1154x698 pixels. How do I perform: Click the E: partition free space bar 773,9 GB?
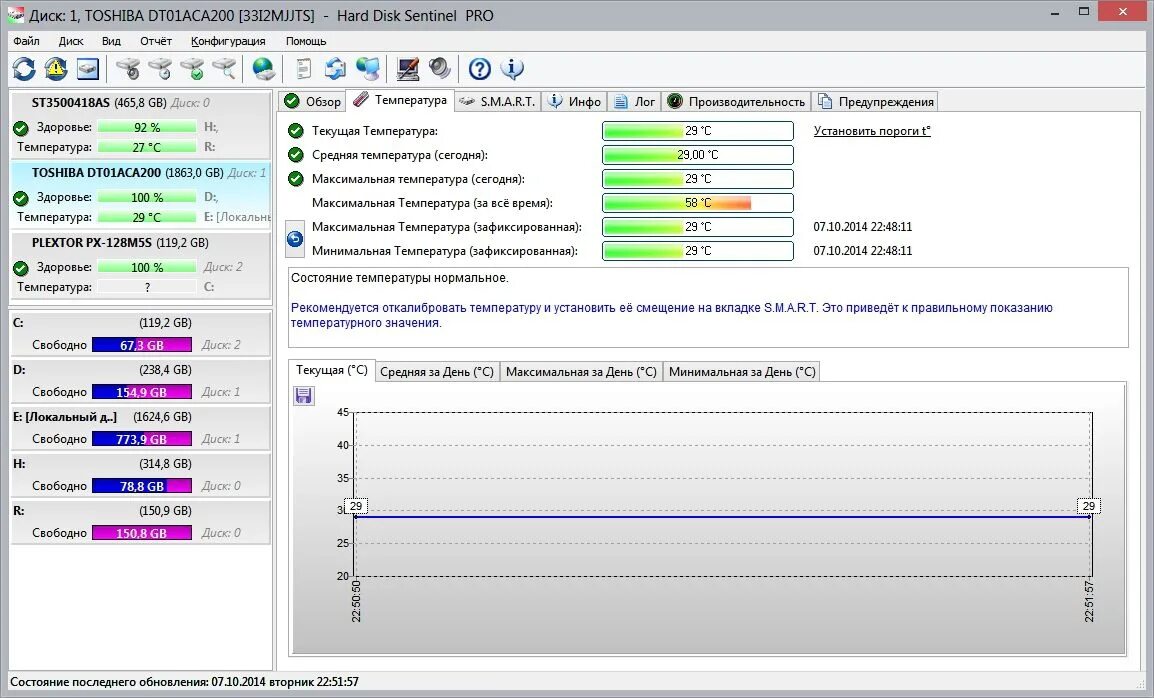click(142, 439)
